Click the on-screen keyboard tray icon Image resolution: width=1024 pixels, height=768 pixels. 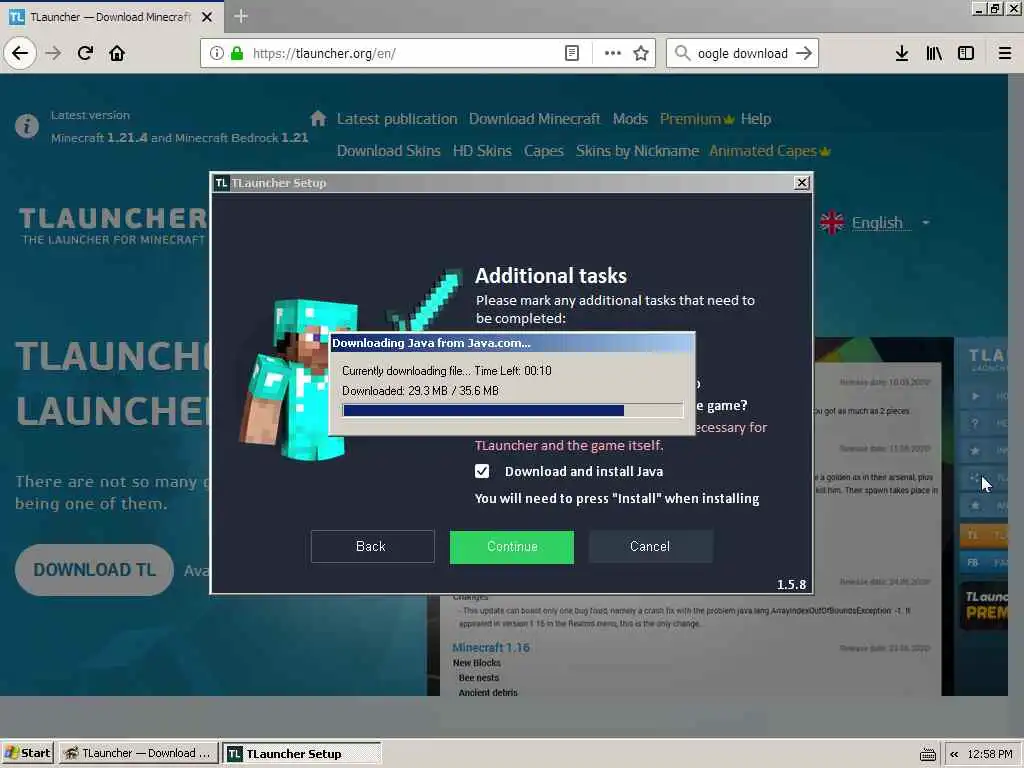[927, 754]
